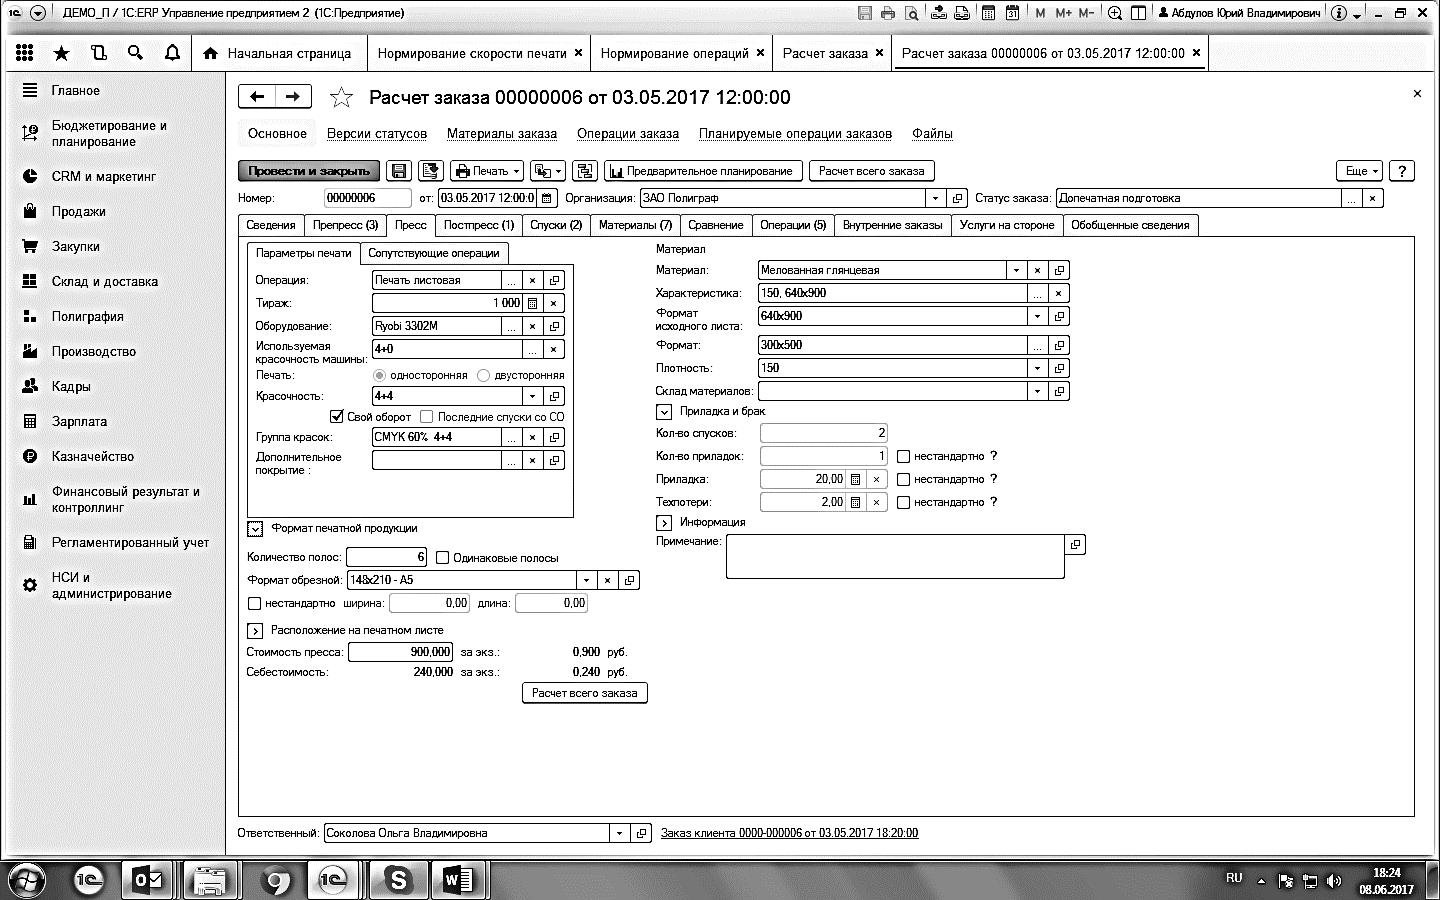Toggle нестандартно checkbox for format size

(254, 603)
